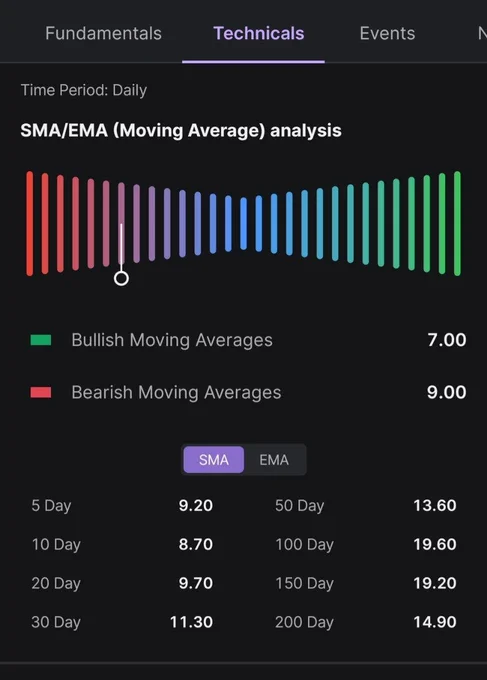The image size is (487, 680).
Task: Click the SMA/EMA analysis heading
Action: 181,131
